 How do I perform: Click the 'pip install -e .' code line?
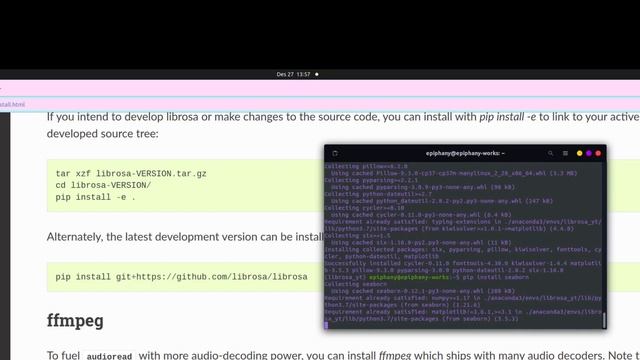click(x=96, y=197)
